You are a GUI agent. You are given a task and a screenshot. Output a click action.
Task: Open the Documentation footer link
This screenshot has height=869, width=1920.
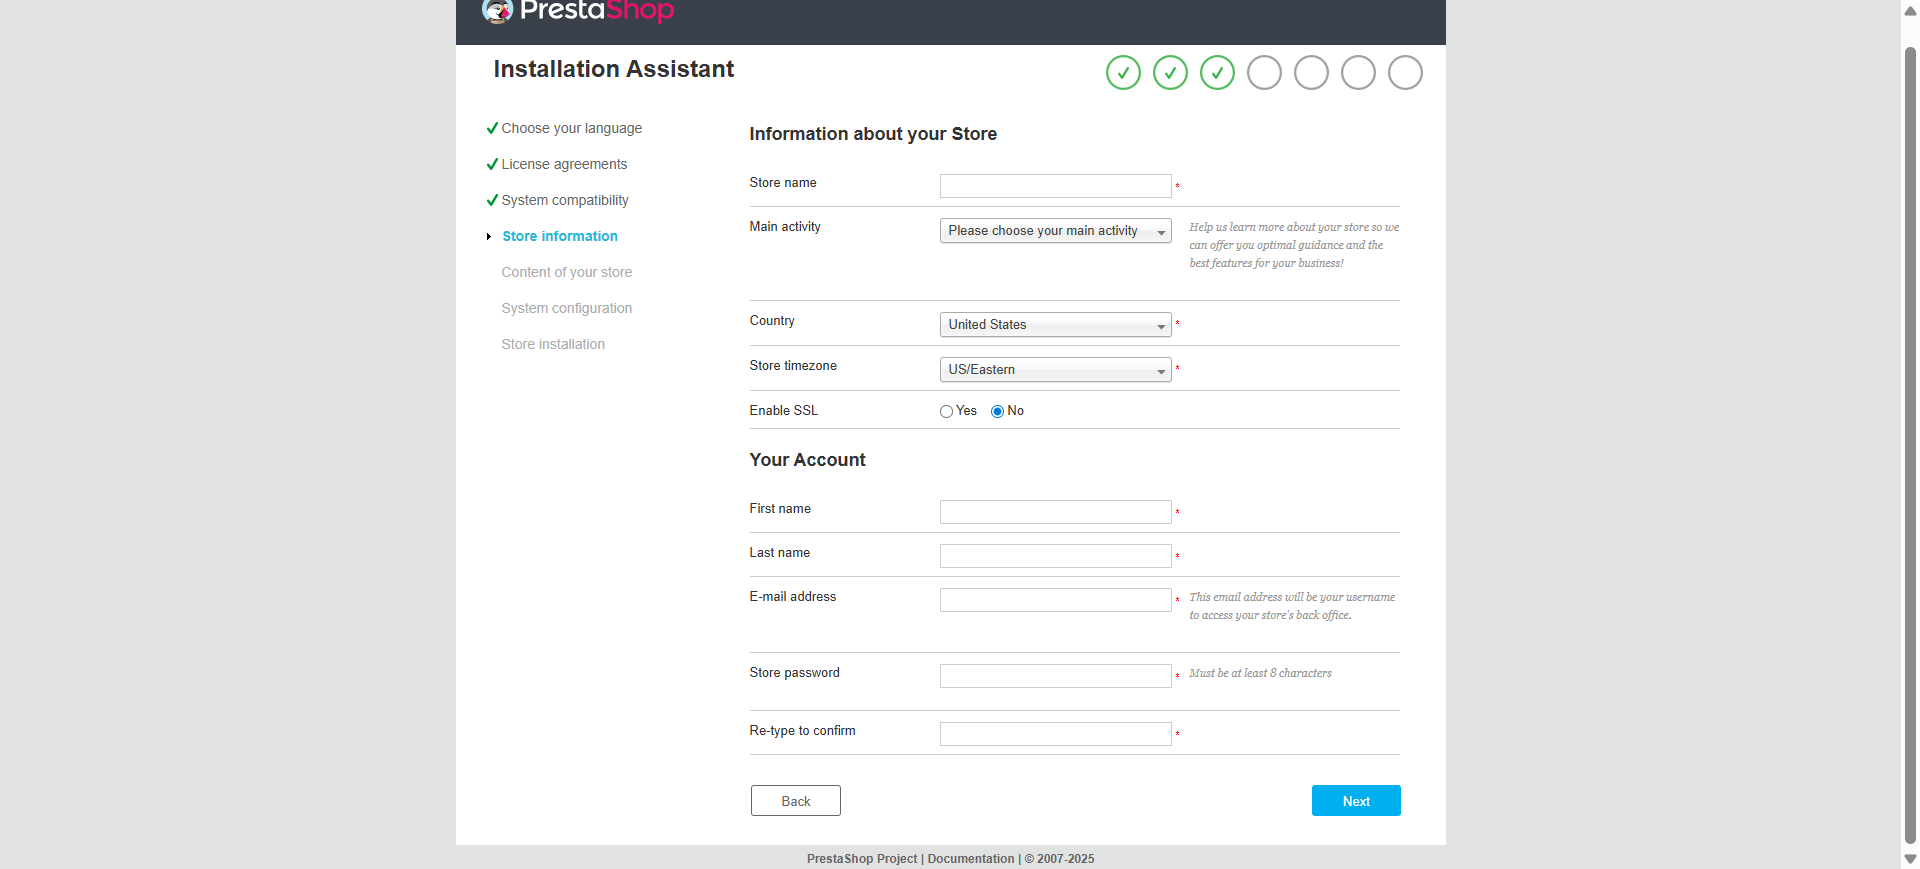(x=970, y=859)
